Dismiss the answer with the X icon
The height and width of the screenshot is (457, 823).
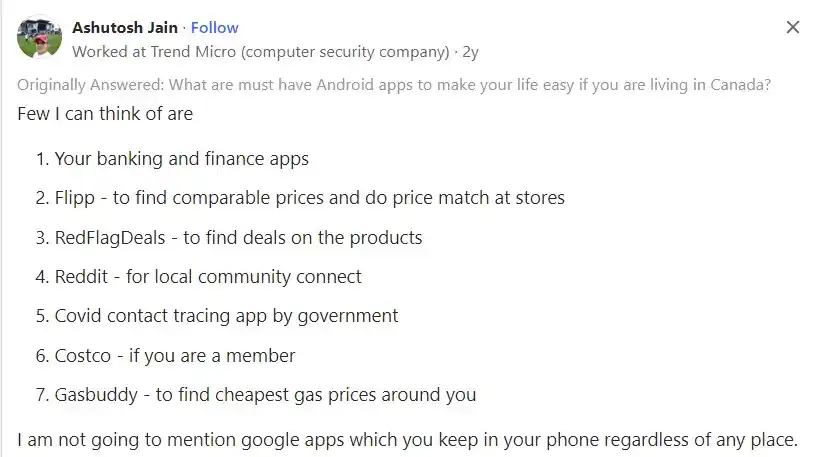[x=793, y=27]
